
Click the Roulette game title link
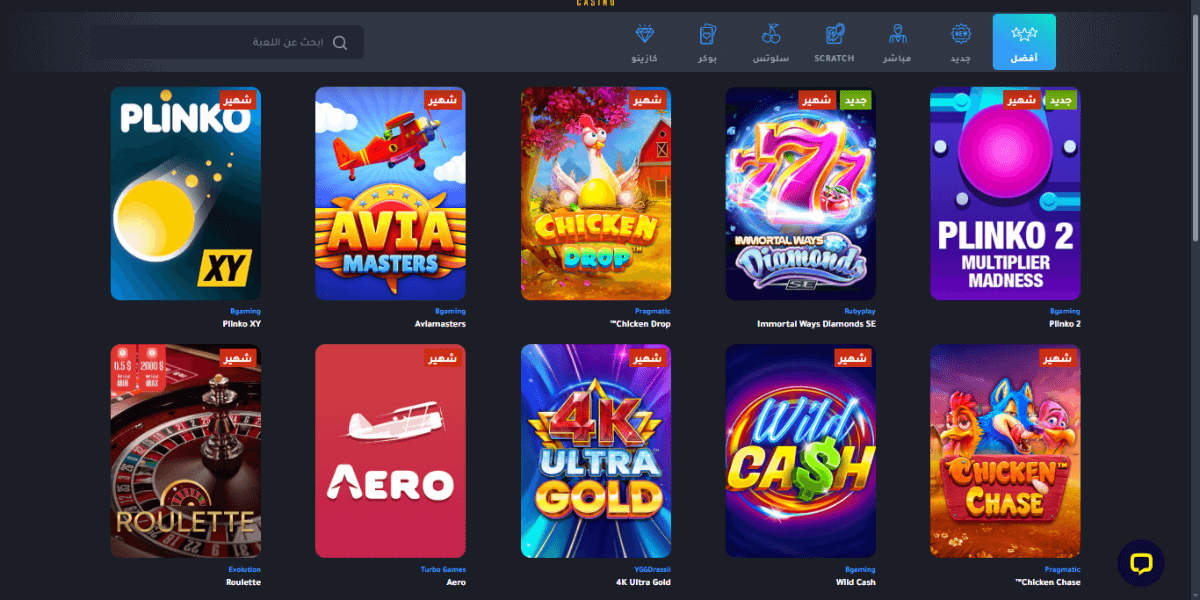(243, 582)
